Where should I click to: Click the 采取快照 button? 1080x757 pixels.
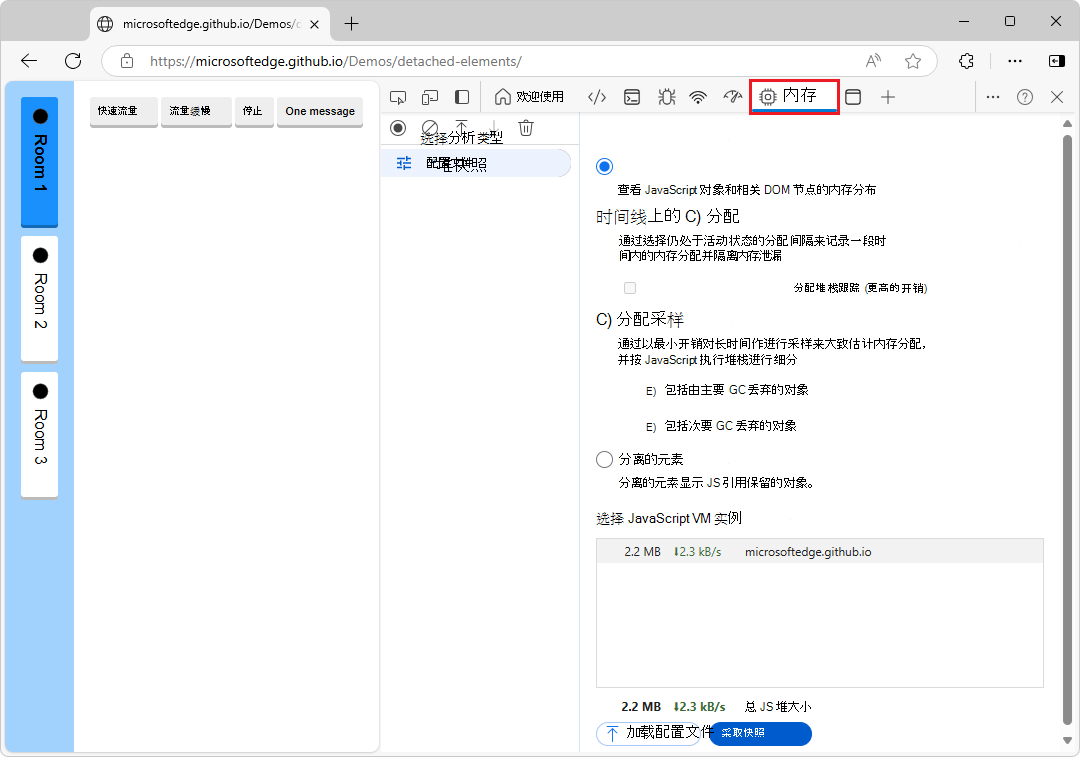tap(760, 733)
